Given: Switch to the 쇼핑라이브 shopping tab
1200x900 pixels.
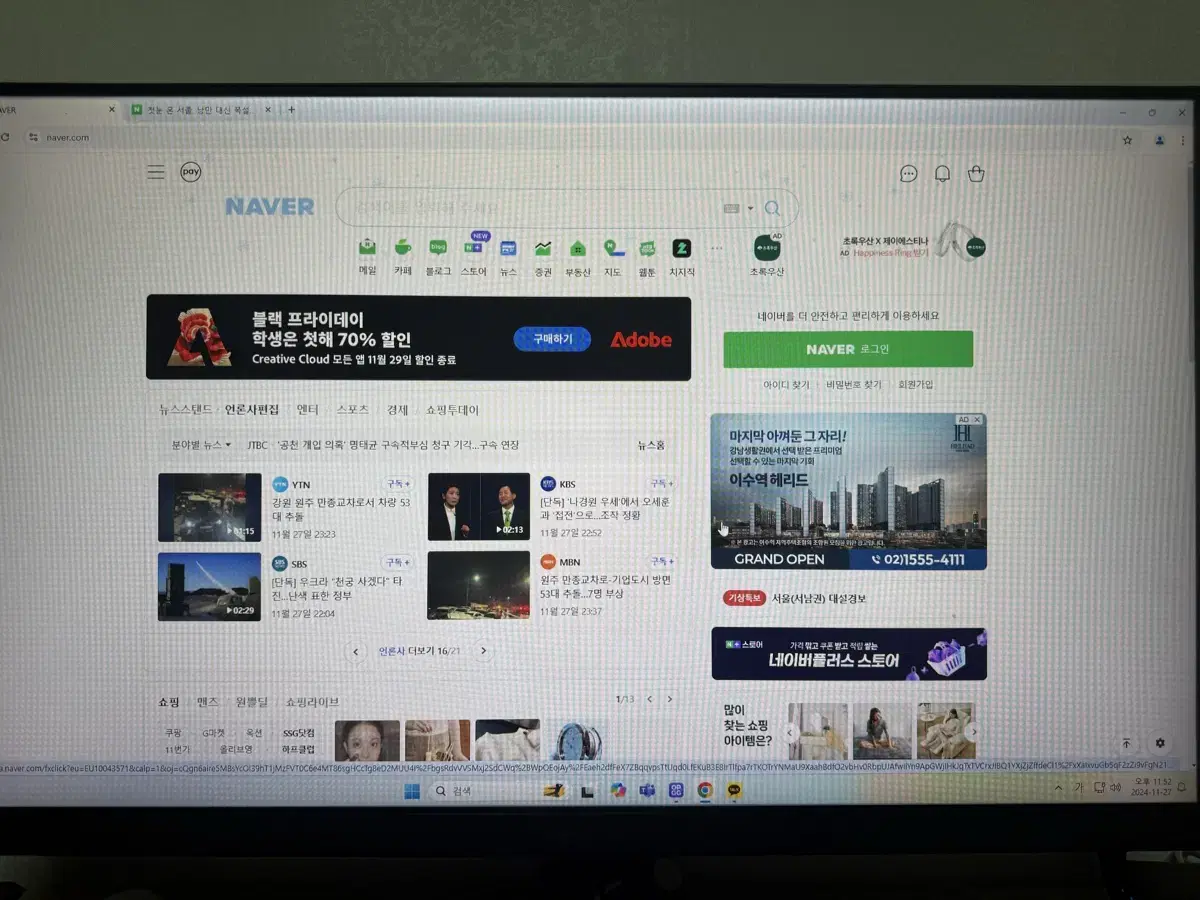Looking at the screenshot, I should pyautogui.click(x=312, y=702).
